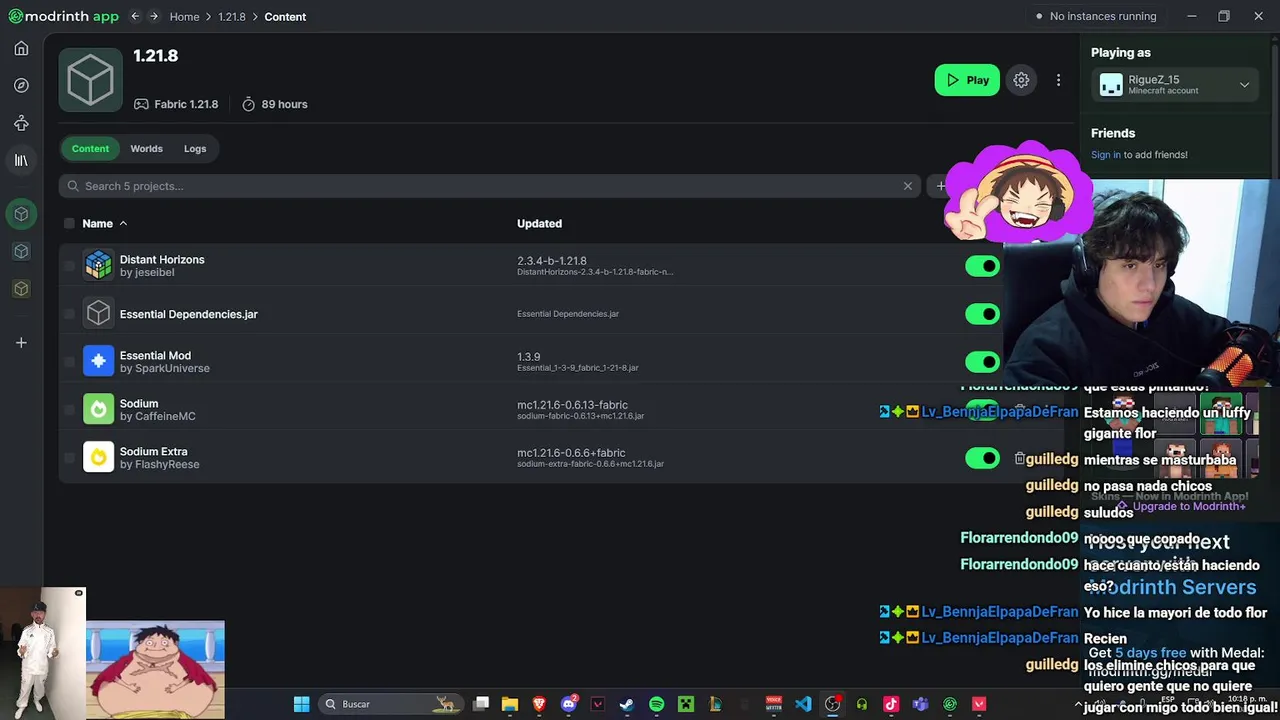Open Discord from the taskbar
1280x720 pixels.
click(569, 704)
